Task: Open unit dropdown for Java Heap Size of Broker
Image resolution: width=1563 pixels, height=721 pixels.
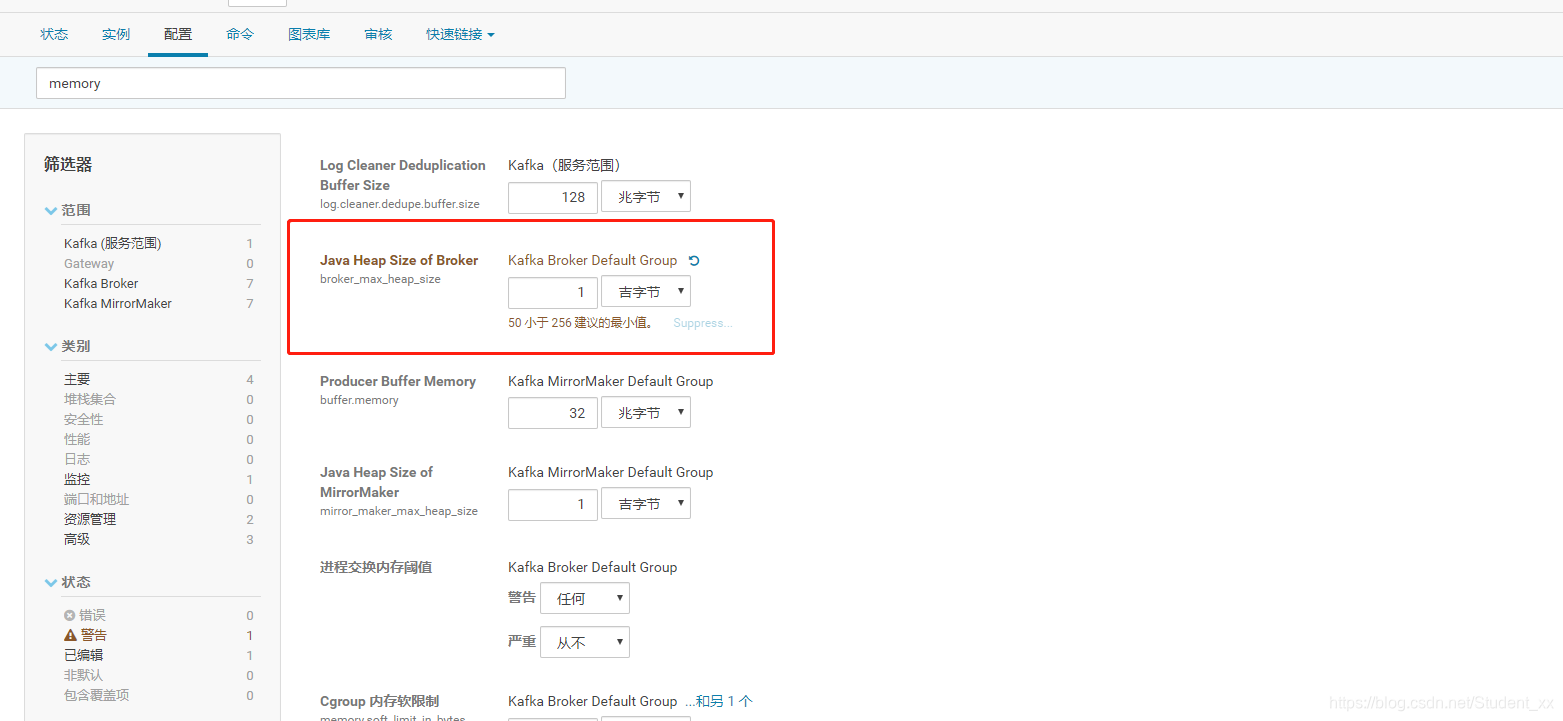Action: pyautogui.click(x=646, y=292)
